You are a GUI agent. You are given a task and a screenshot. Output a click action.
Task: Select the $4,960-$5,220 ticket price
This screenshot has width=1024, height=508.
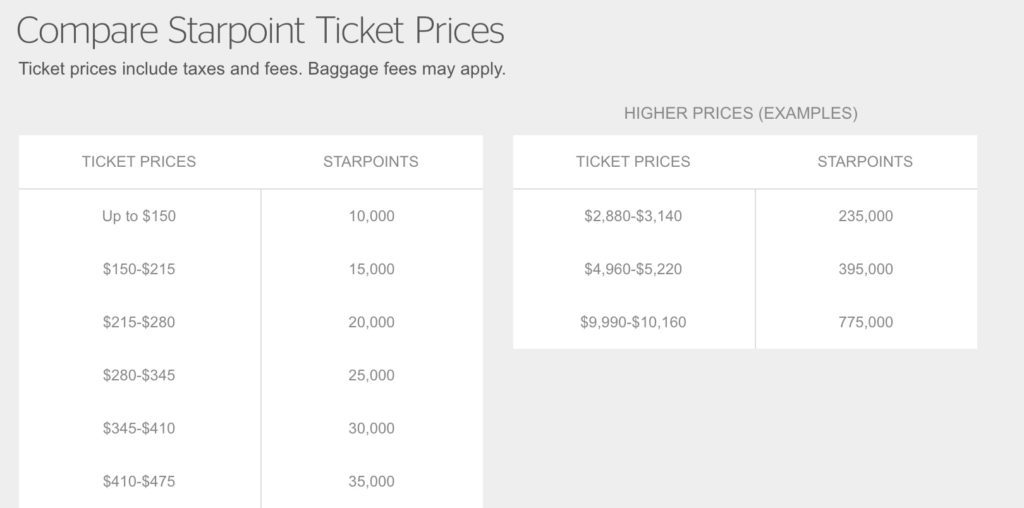tap(633, 269)
